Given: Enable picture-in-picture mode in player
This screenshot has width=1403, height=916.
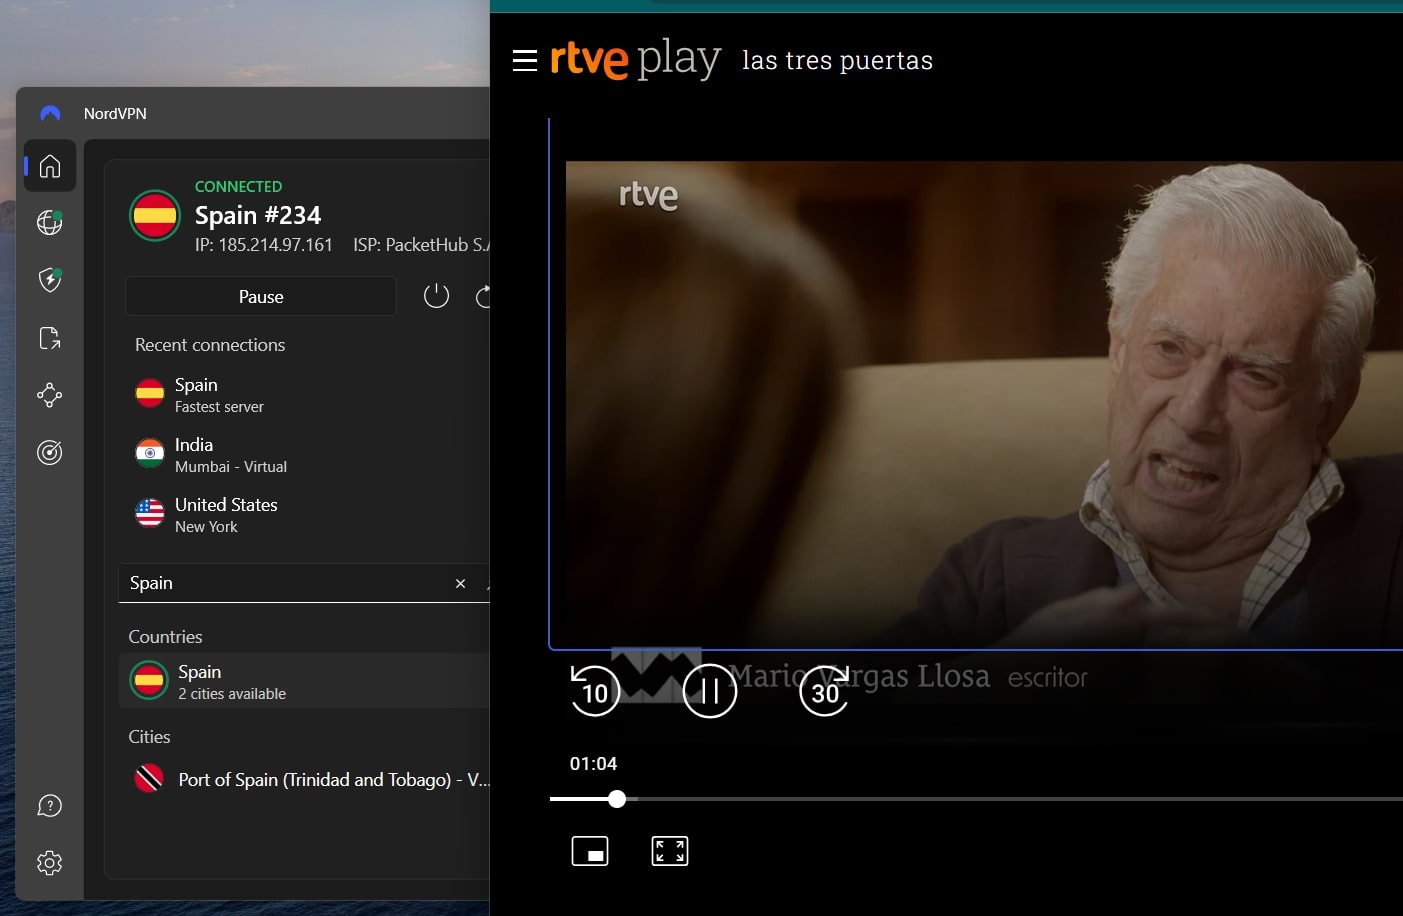Looking at the screenshot, I should [590, 851].
